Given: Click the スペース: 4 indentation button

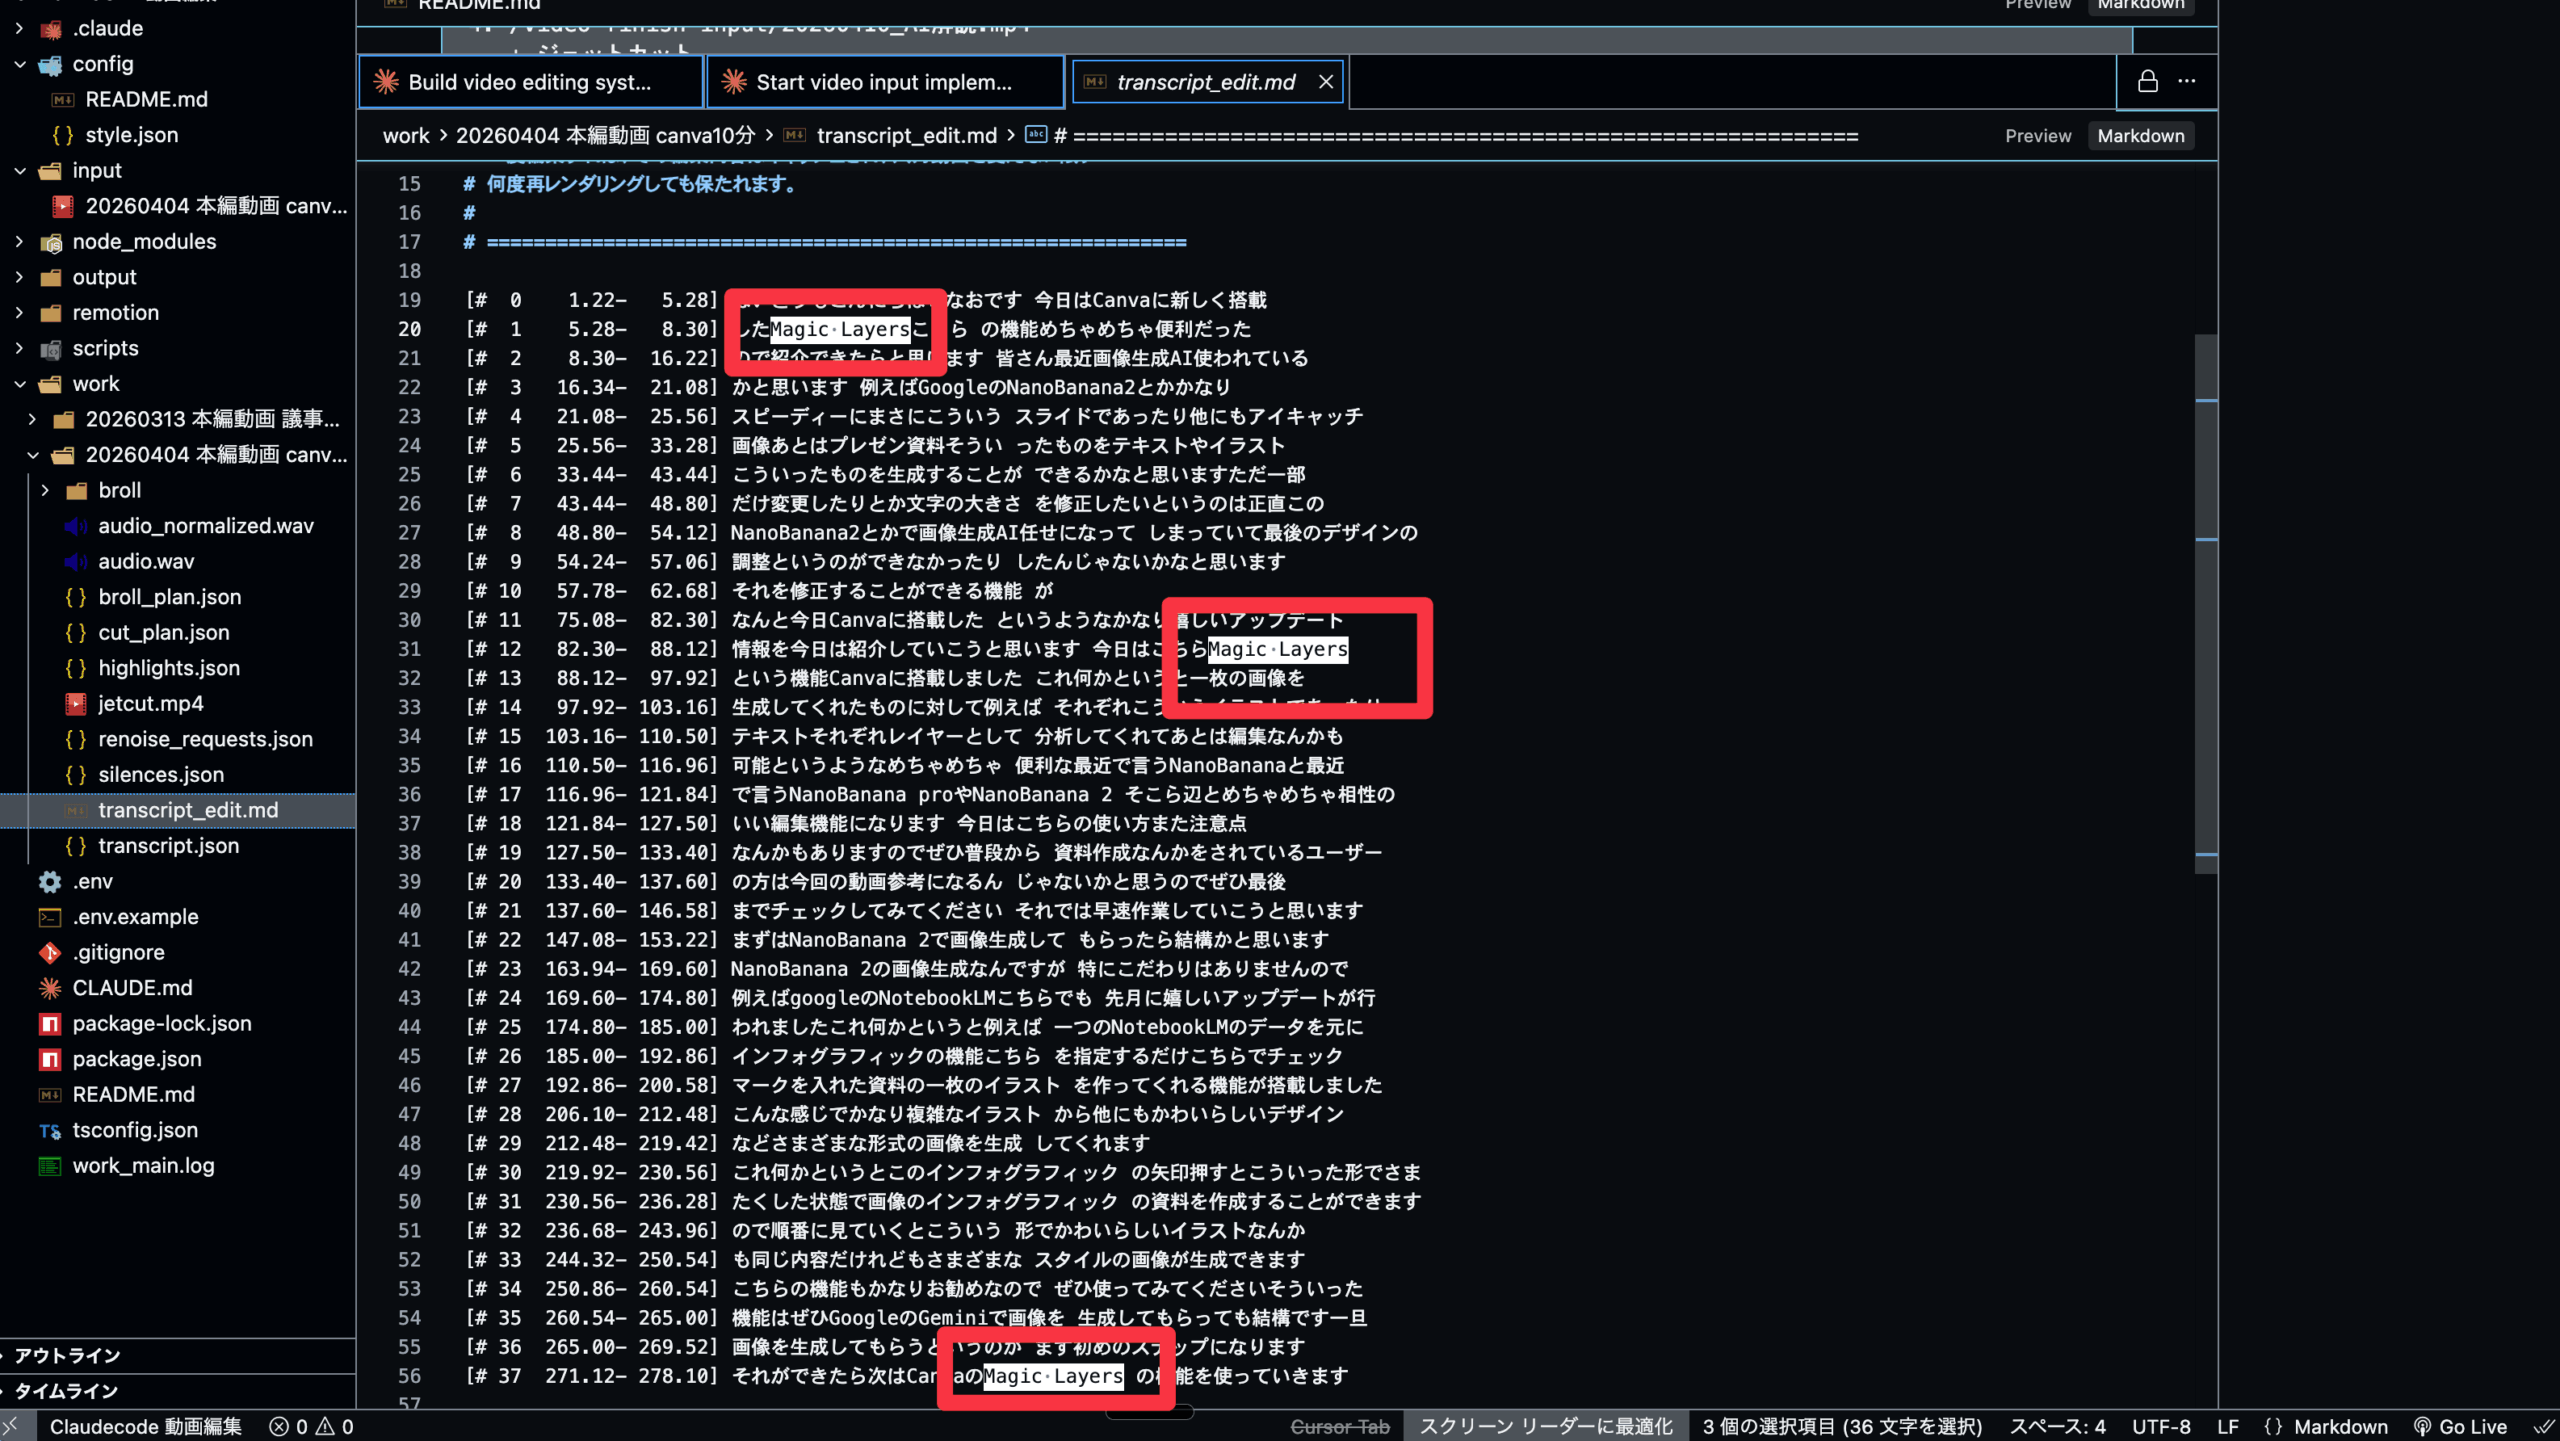Looking at the screenshot, I should pyautogui.click(x=2057, y=1426).
